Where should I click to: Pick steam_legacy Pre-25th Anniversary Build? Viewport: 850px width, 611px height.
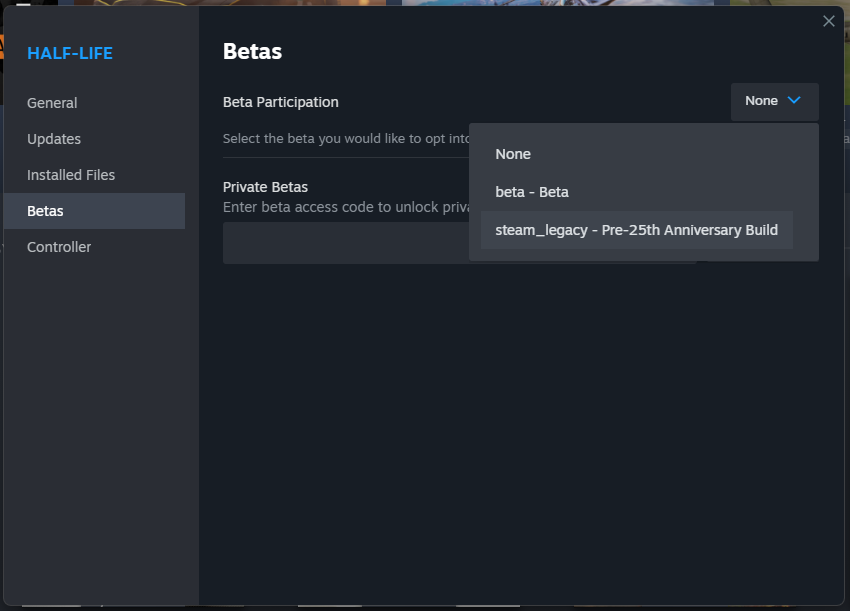[636, 230]
